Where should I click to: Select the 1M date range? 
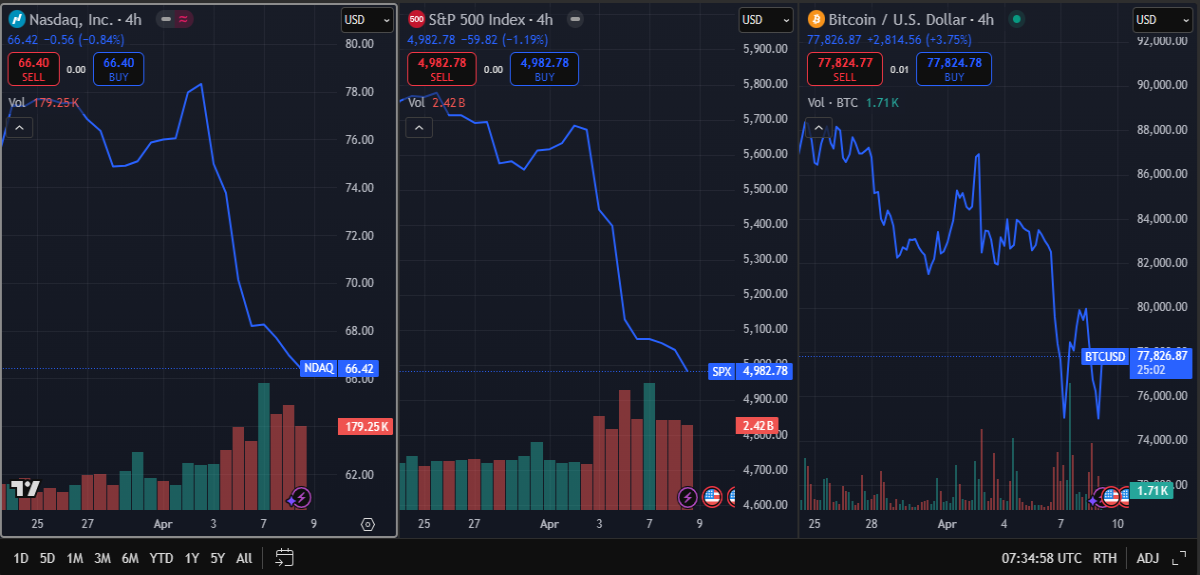(x=75, y=558)
